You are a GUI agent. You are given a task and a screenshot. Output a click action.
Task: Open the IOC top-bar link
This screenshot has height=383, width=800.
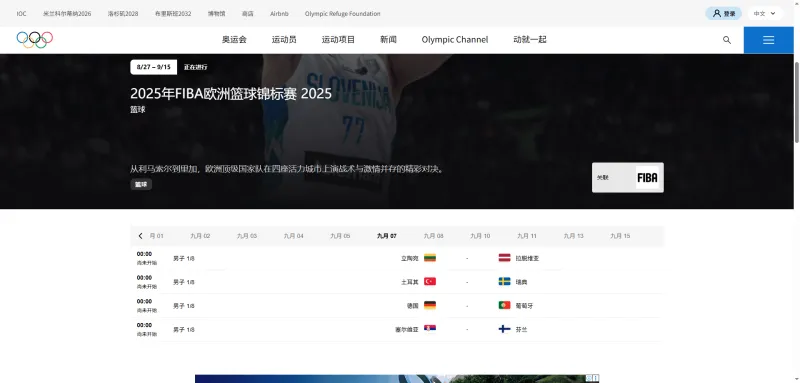click(x=21, y=14)
